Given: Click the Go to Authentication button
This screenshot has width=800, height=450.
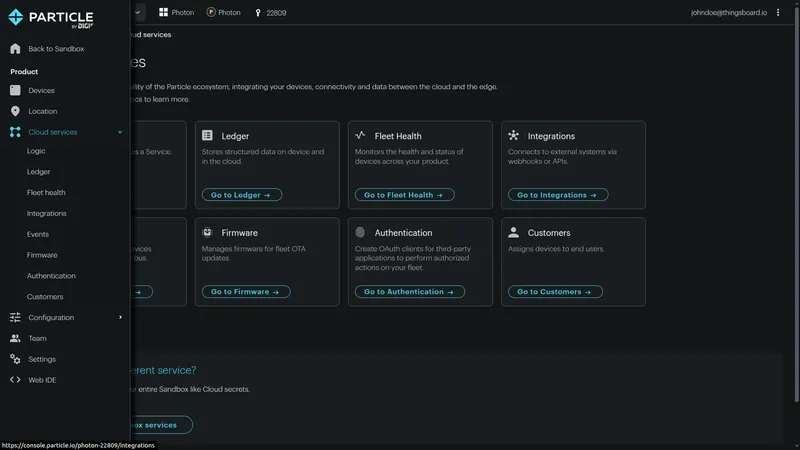Looking at the screenshot, I should (410, 292).
